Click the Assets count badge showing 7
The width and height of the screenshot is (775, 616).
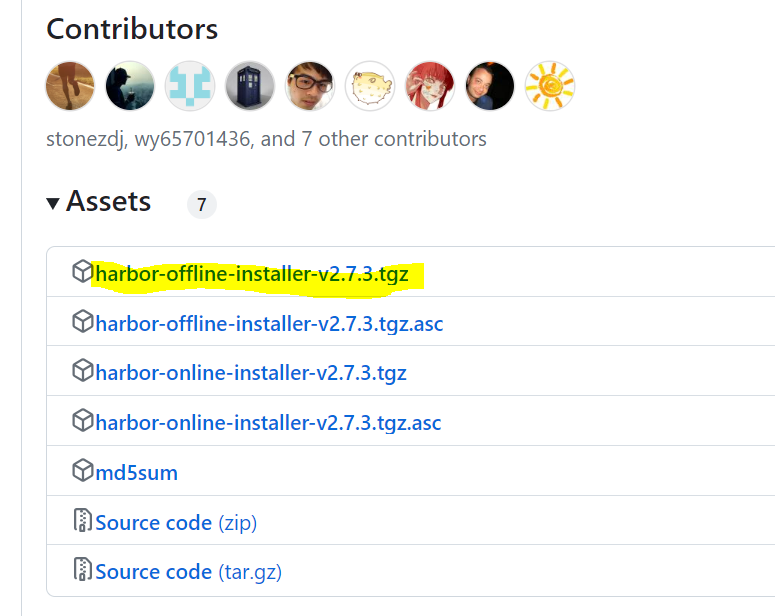point(201,205)
